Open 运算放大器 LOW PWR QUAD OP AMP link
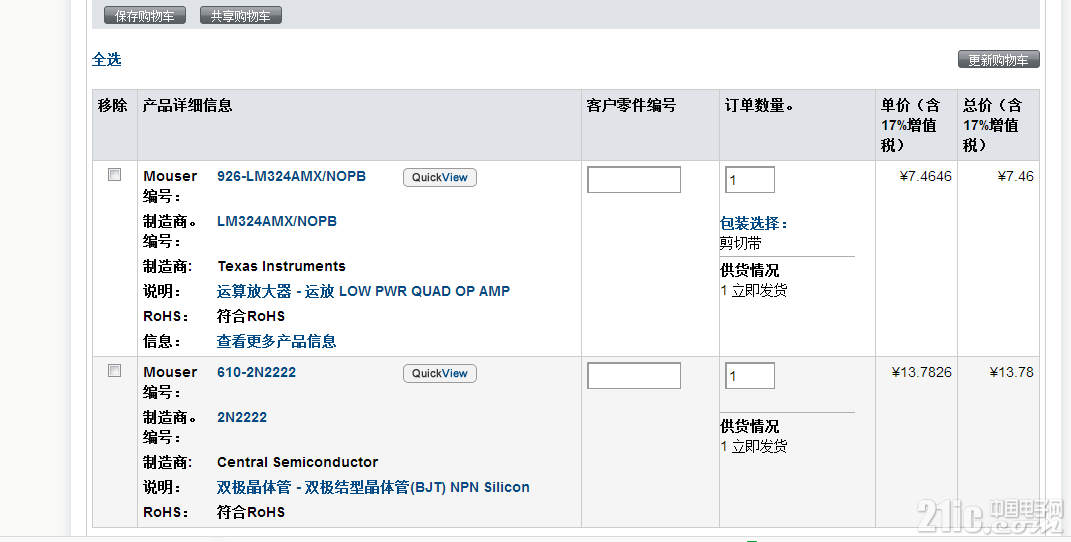This screenshot has height=542, width=1071. point(363,291)
